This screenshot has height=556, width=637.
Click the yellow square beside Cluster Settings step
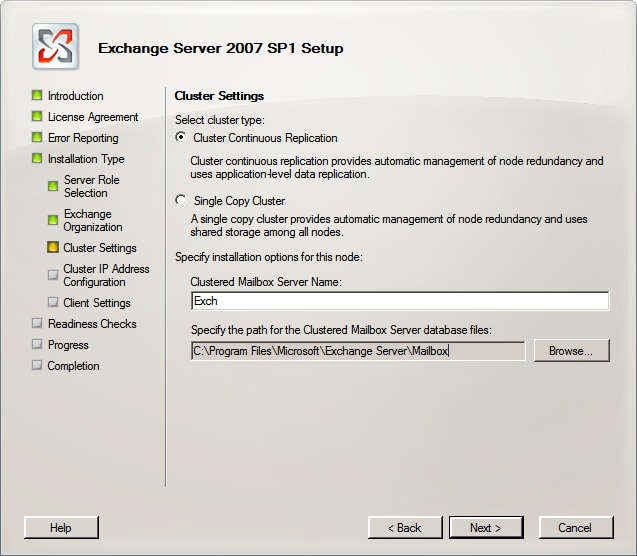[53, 247]
